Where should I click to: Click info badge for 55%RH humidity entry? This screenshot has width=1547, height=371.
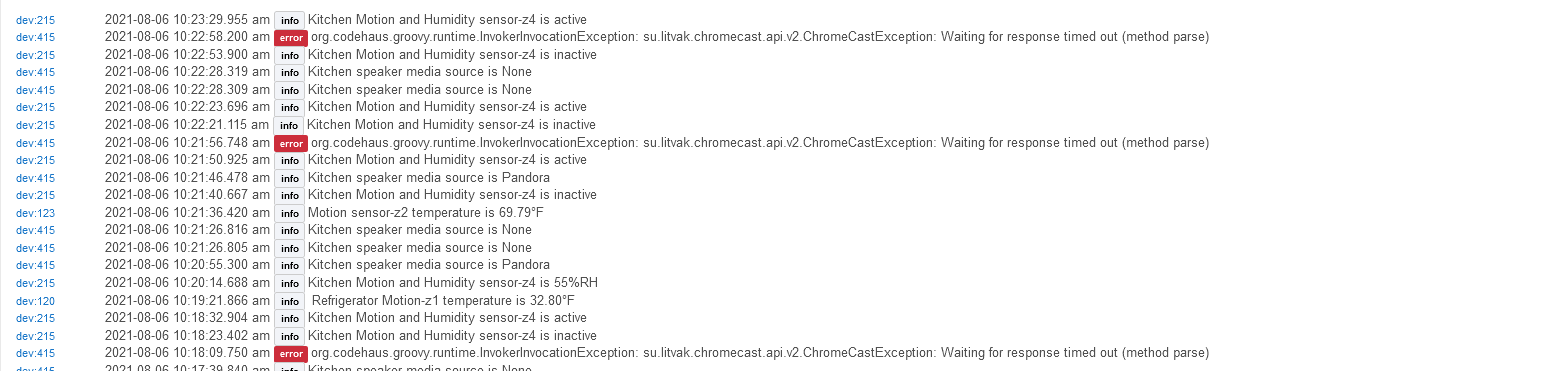pyautogui.click(x=289, y=283)
